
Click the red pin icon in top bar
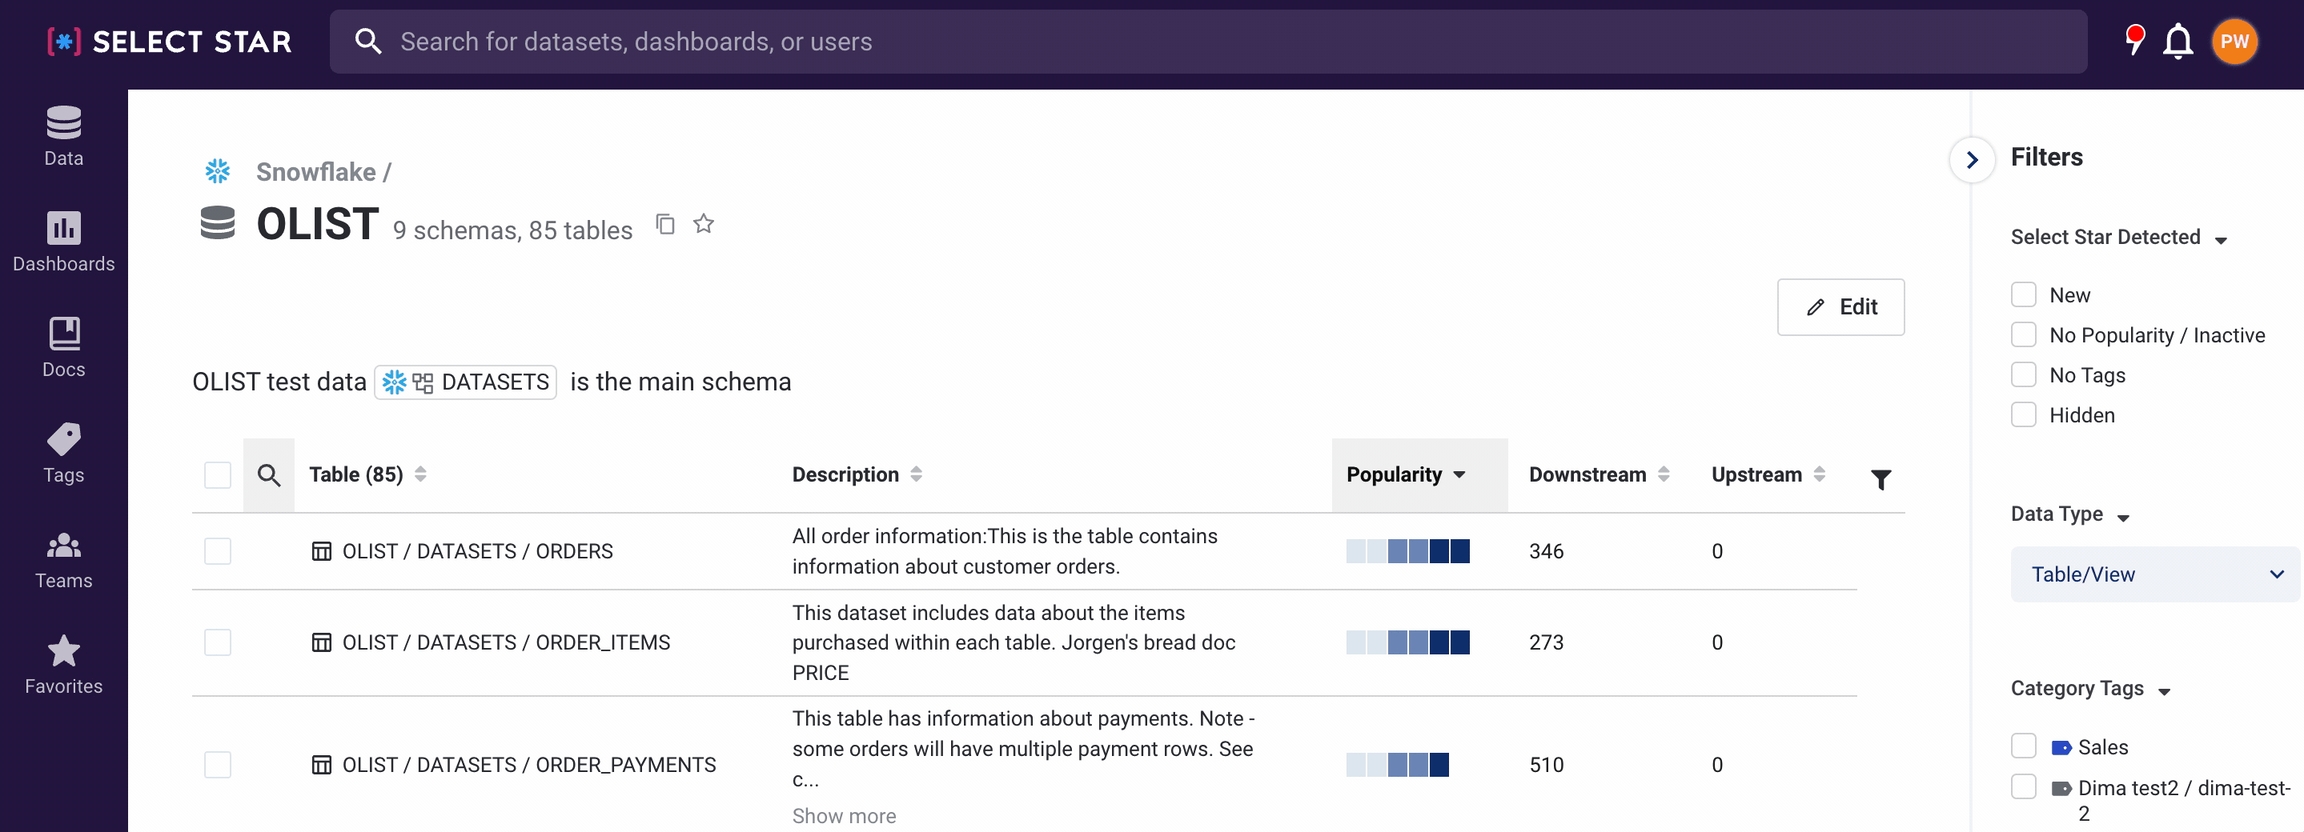(2134, 40)
